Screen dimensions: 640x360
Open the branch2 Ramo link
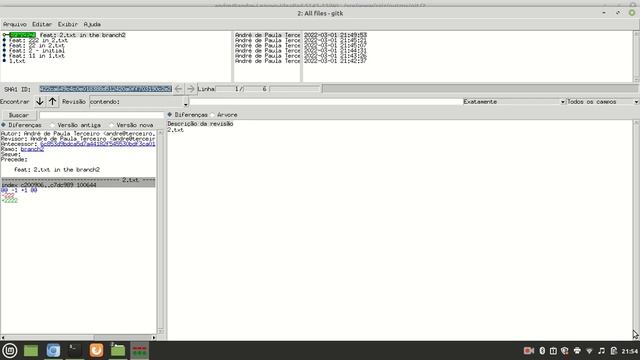(32, 149)
